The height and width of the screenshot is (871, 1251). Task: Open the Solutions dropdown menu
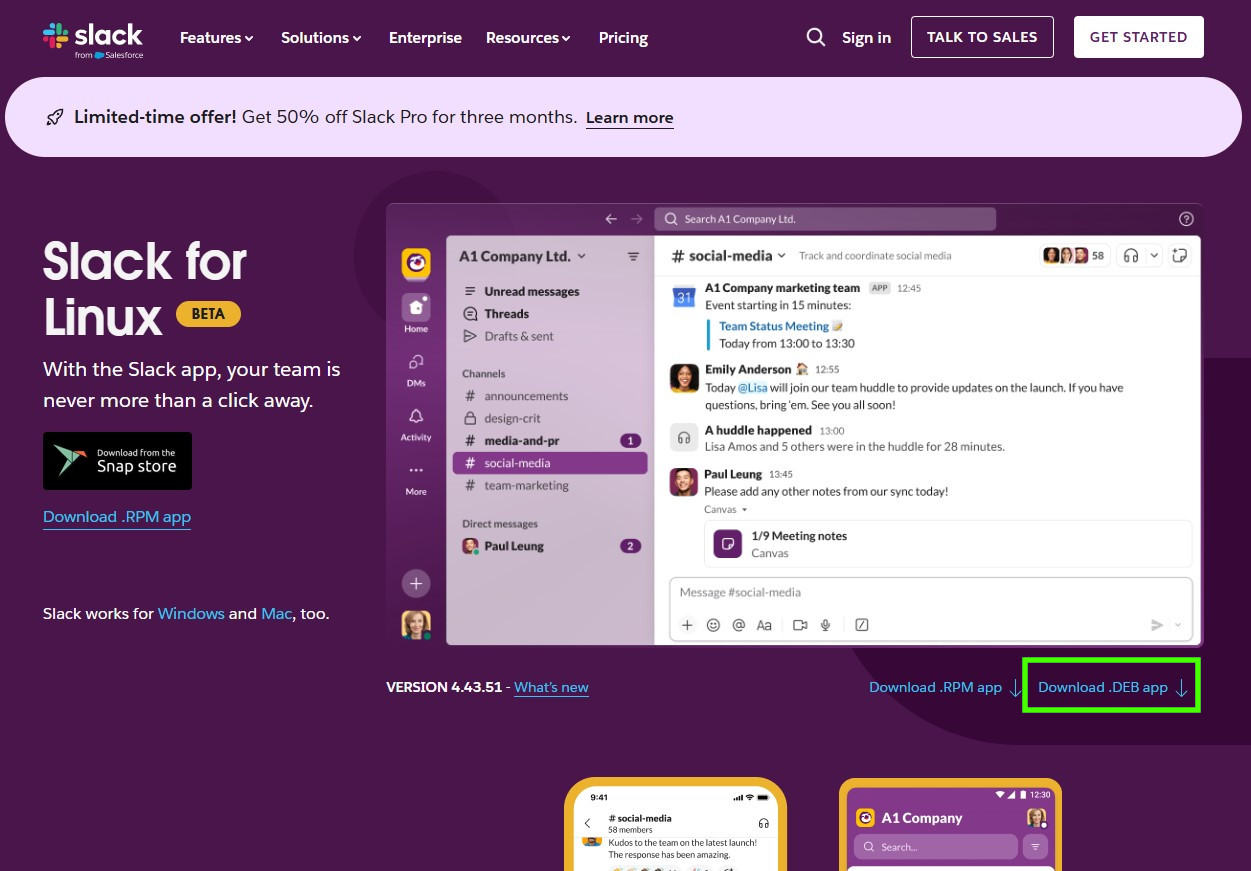coord(321,38)
